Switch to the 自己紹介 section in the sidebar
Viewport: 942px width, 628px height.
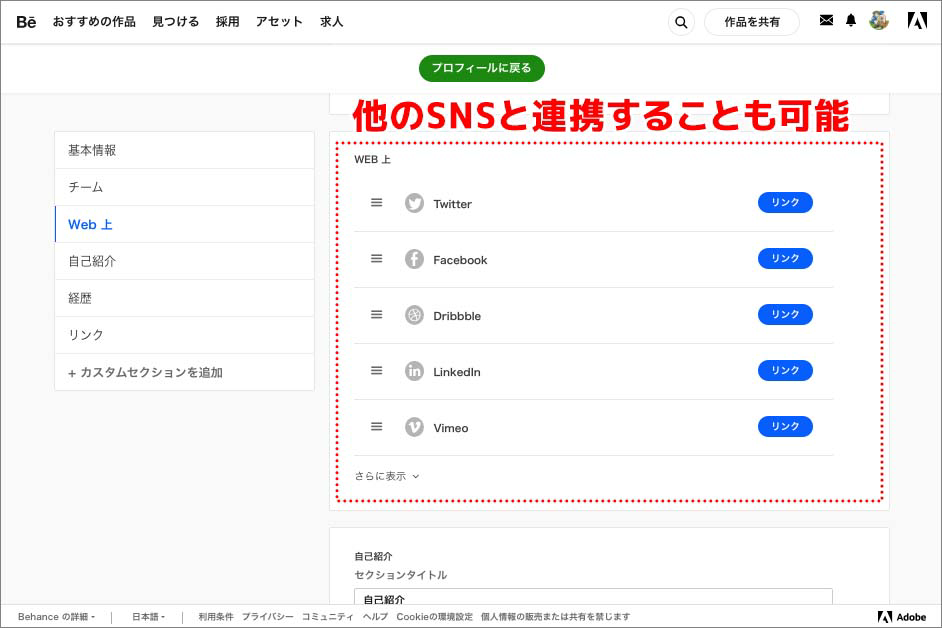point(90,261)
